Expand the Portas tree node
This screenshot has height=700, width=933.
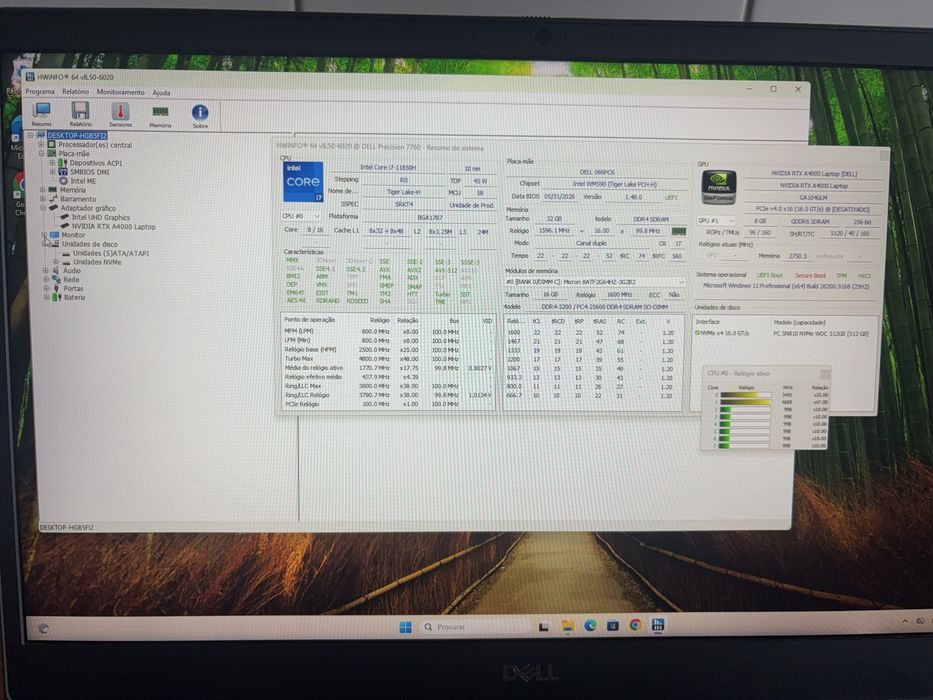(46, 289)
